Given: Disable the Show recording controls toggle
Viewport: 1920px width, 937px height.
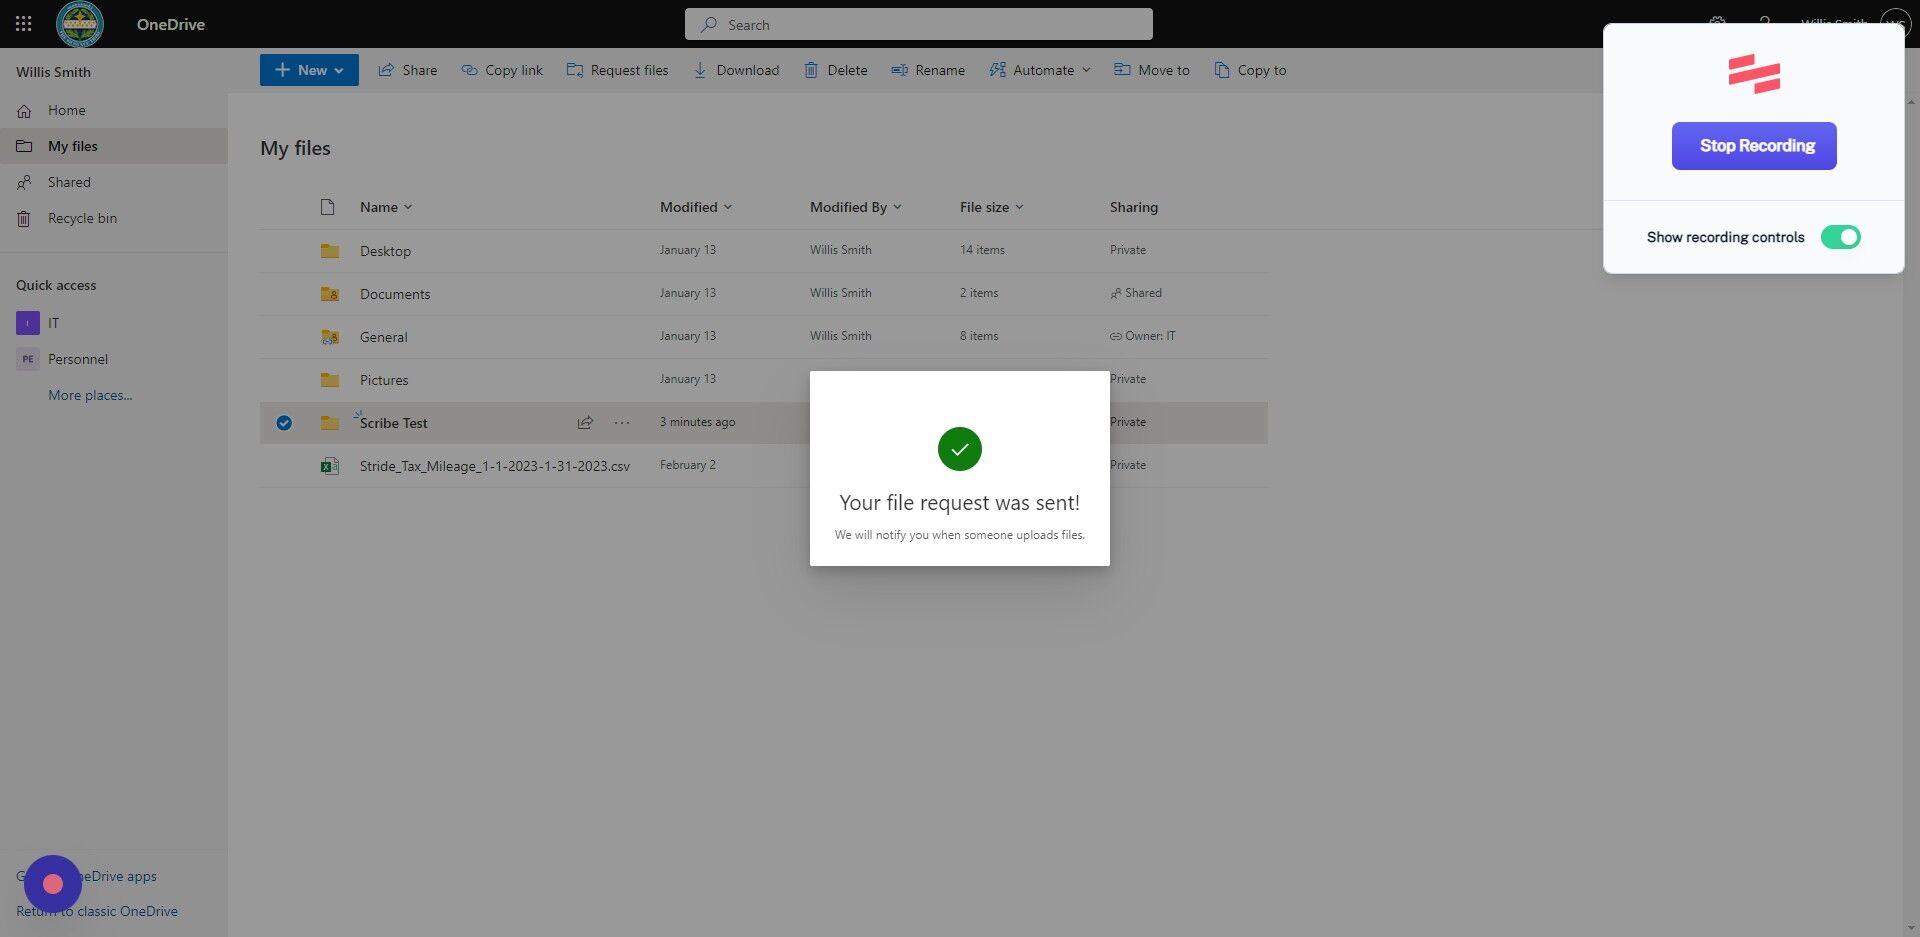Looking at the screenshot, I should [1841, 237].
